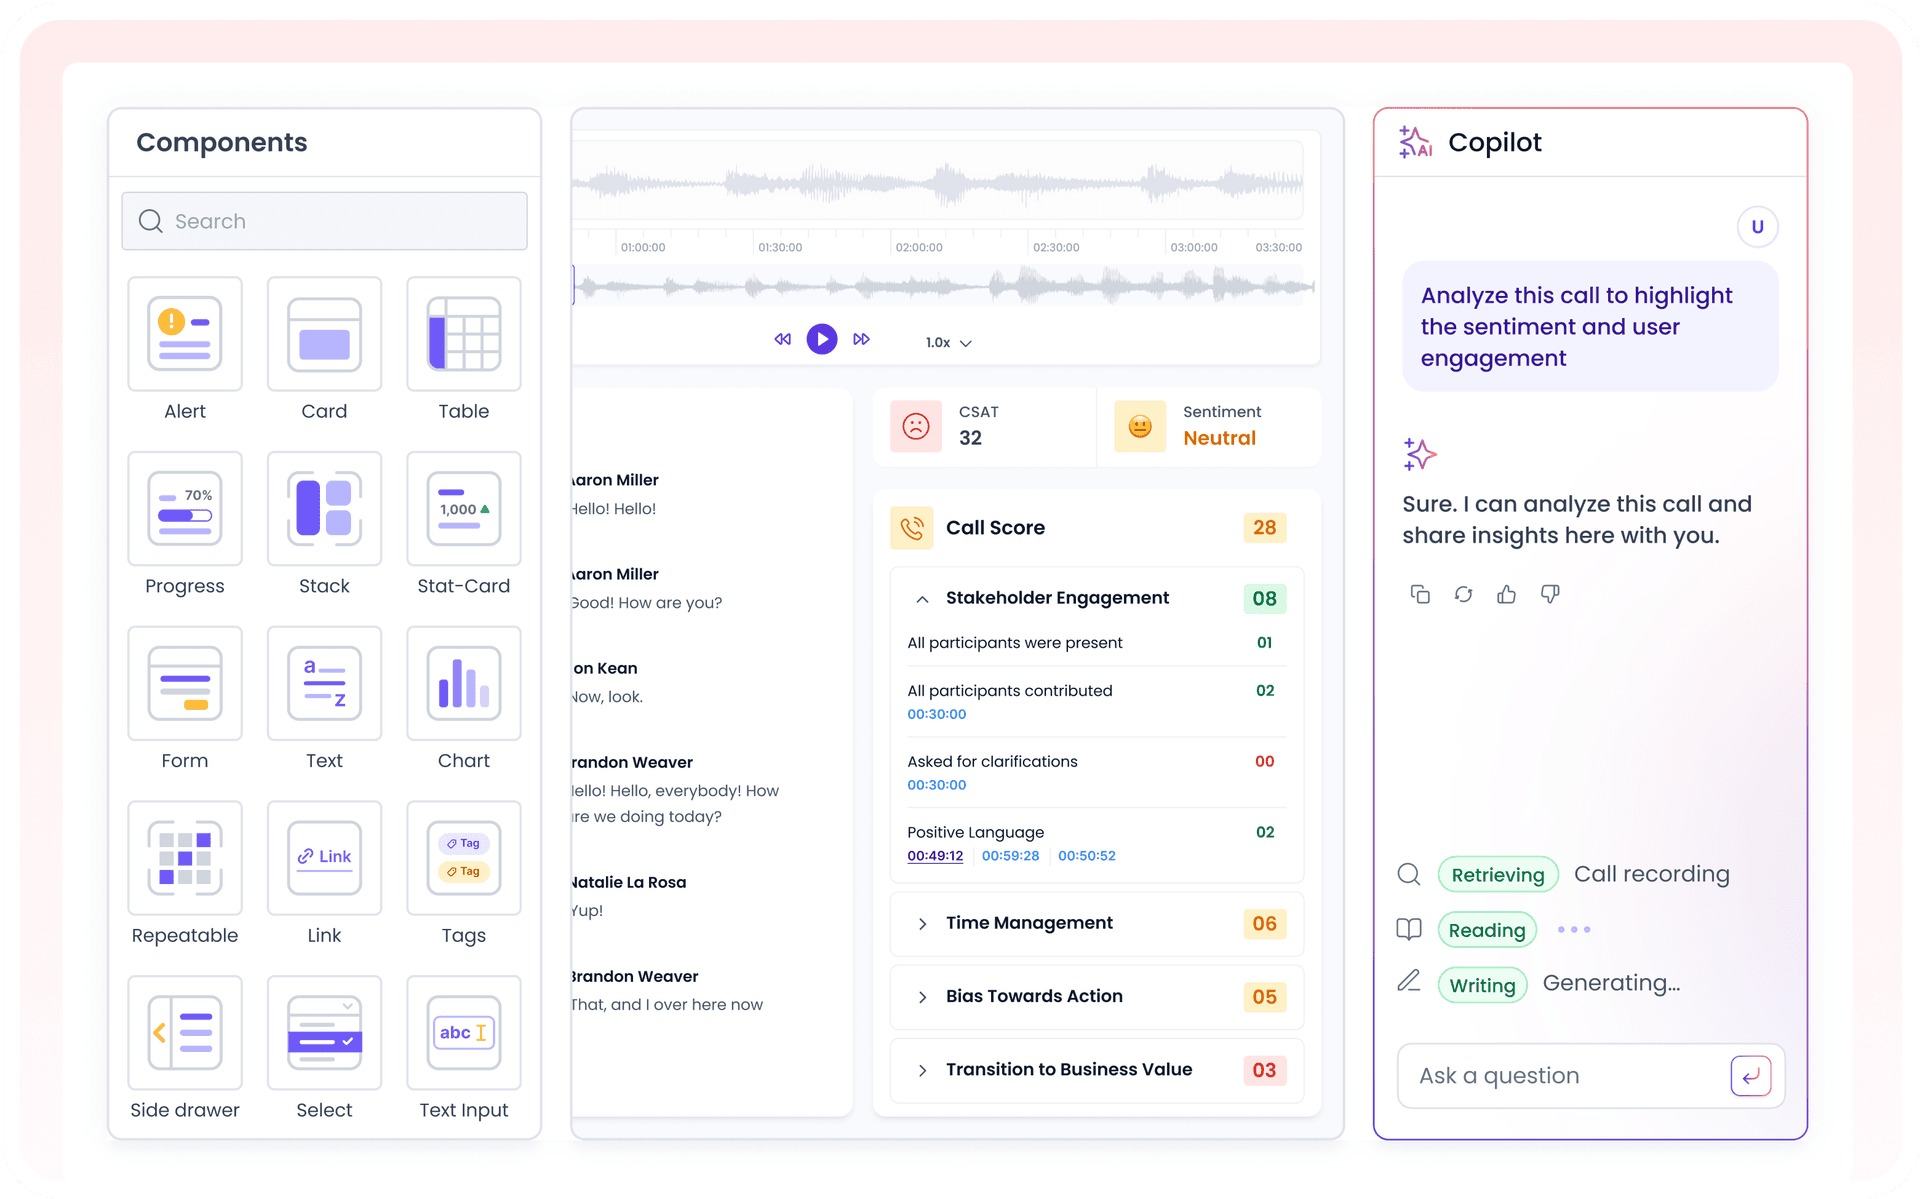Collapse the Stakeholder Engagement section

click(922, 599)
